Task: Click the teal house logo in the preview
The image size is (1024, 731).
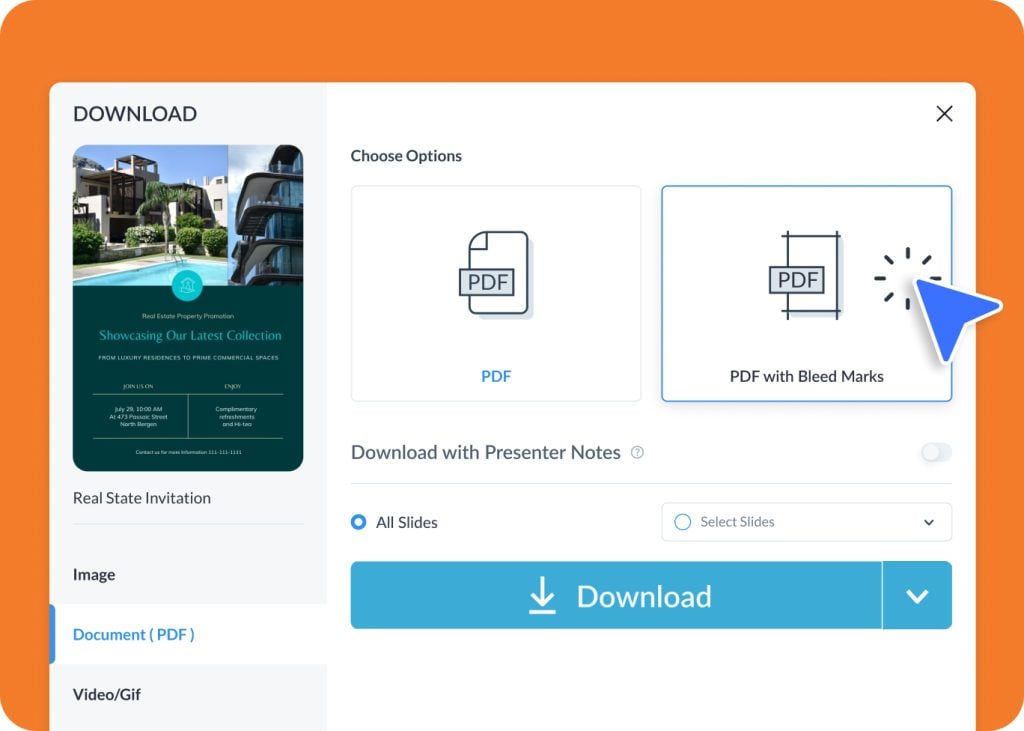Action: point(187,285)
